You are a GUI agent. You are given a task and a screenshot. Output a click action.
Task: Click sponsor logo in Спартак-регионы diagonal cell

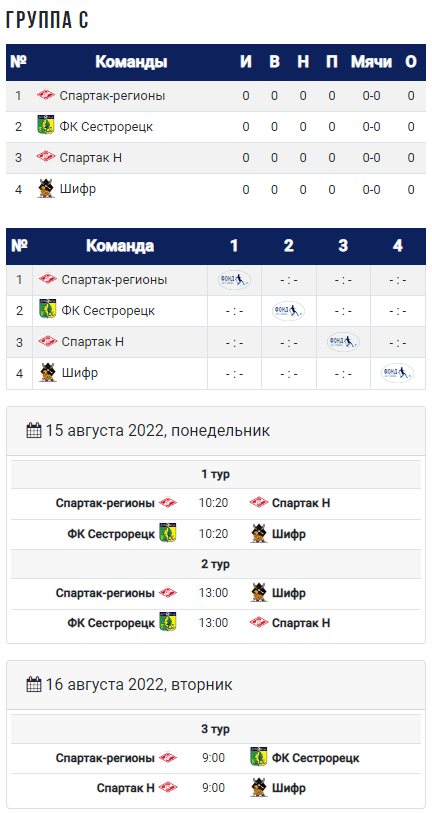[234, 280]
